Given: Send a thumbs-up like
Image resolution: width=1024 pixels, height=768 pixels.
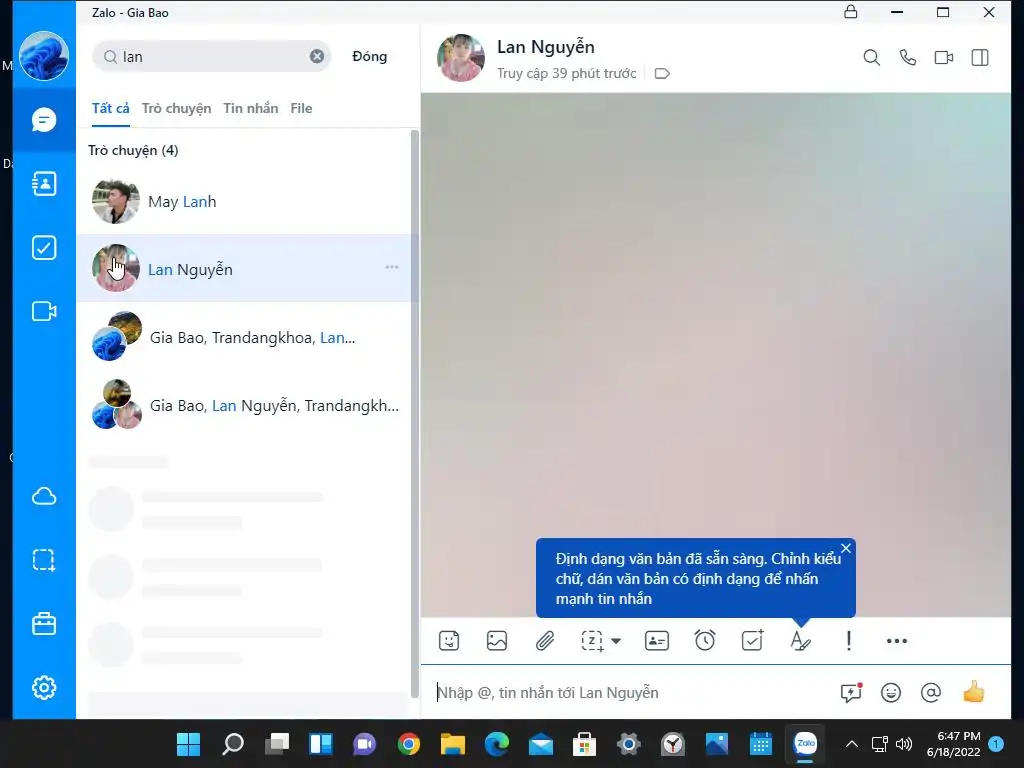Looking at the screenshot, I should tap(973, 691).
